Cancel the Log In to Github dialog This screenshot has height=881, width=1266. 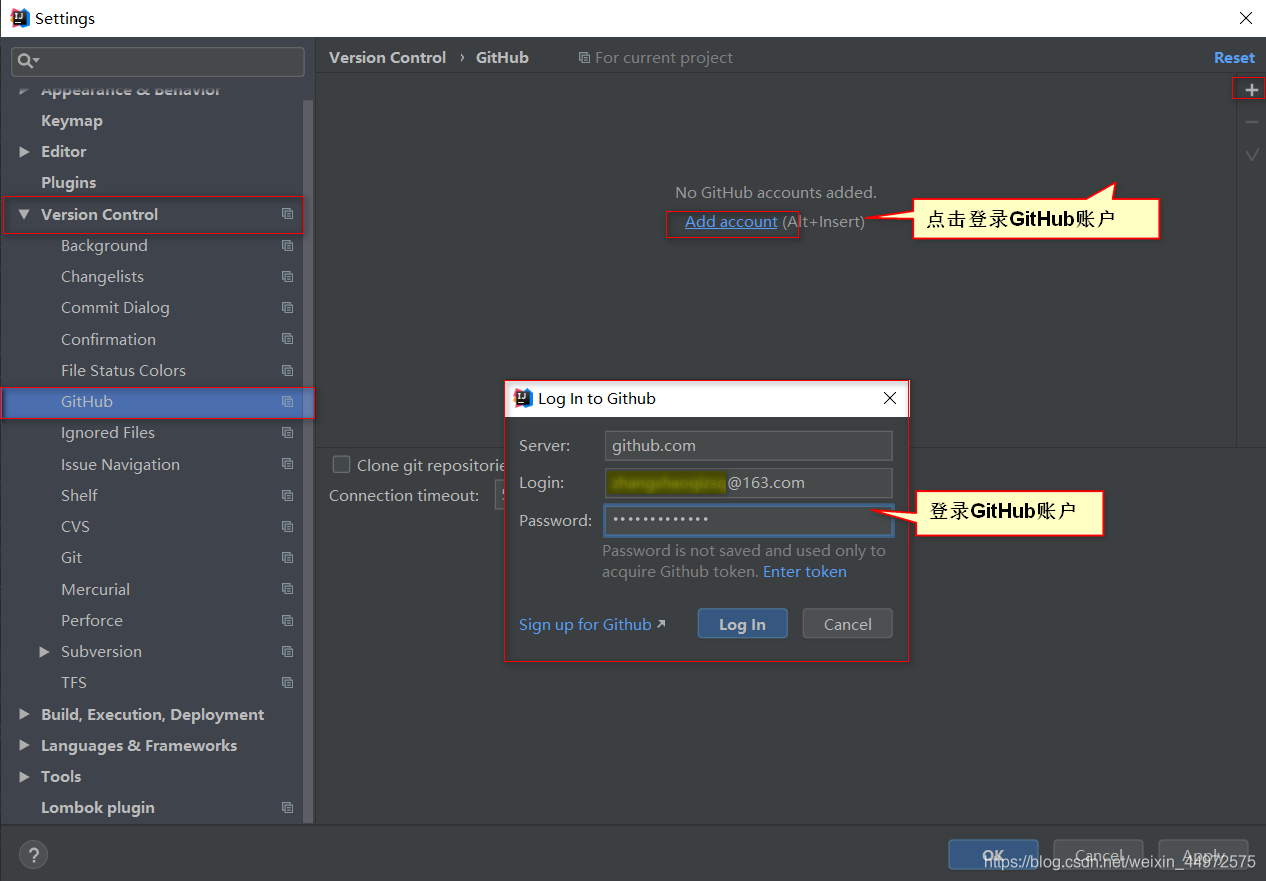(848, 624)
